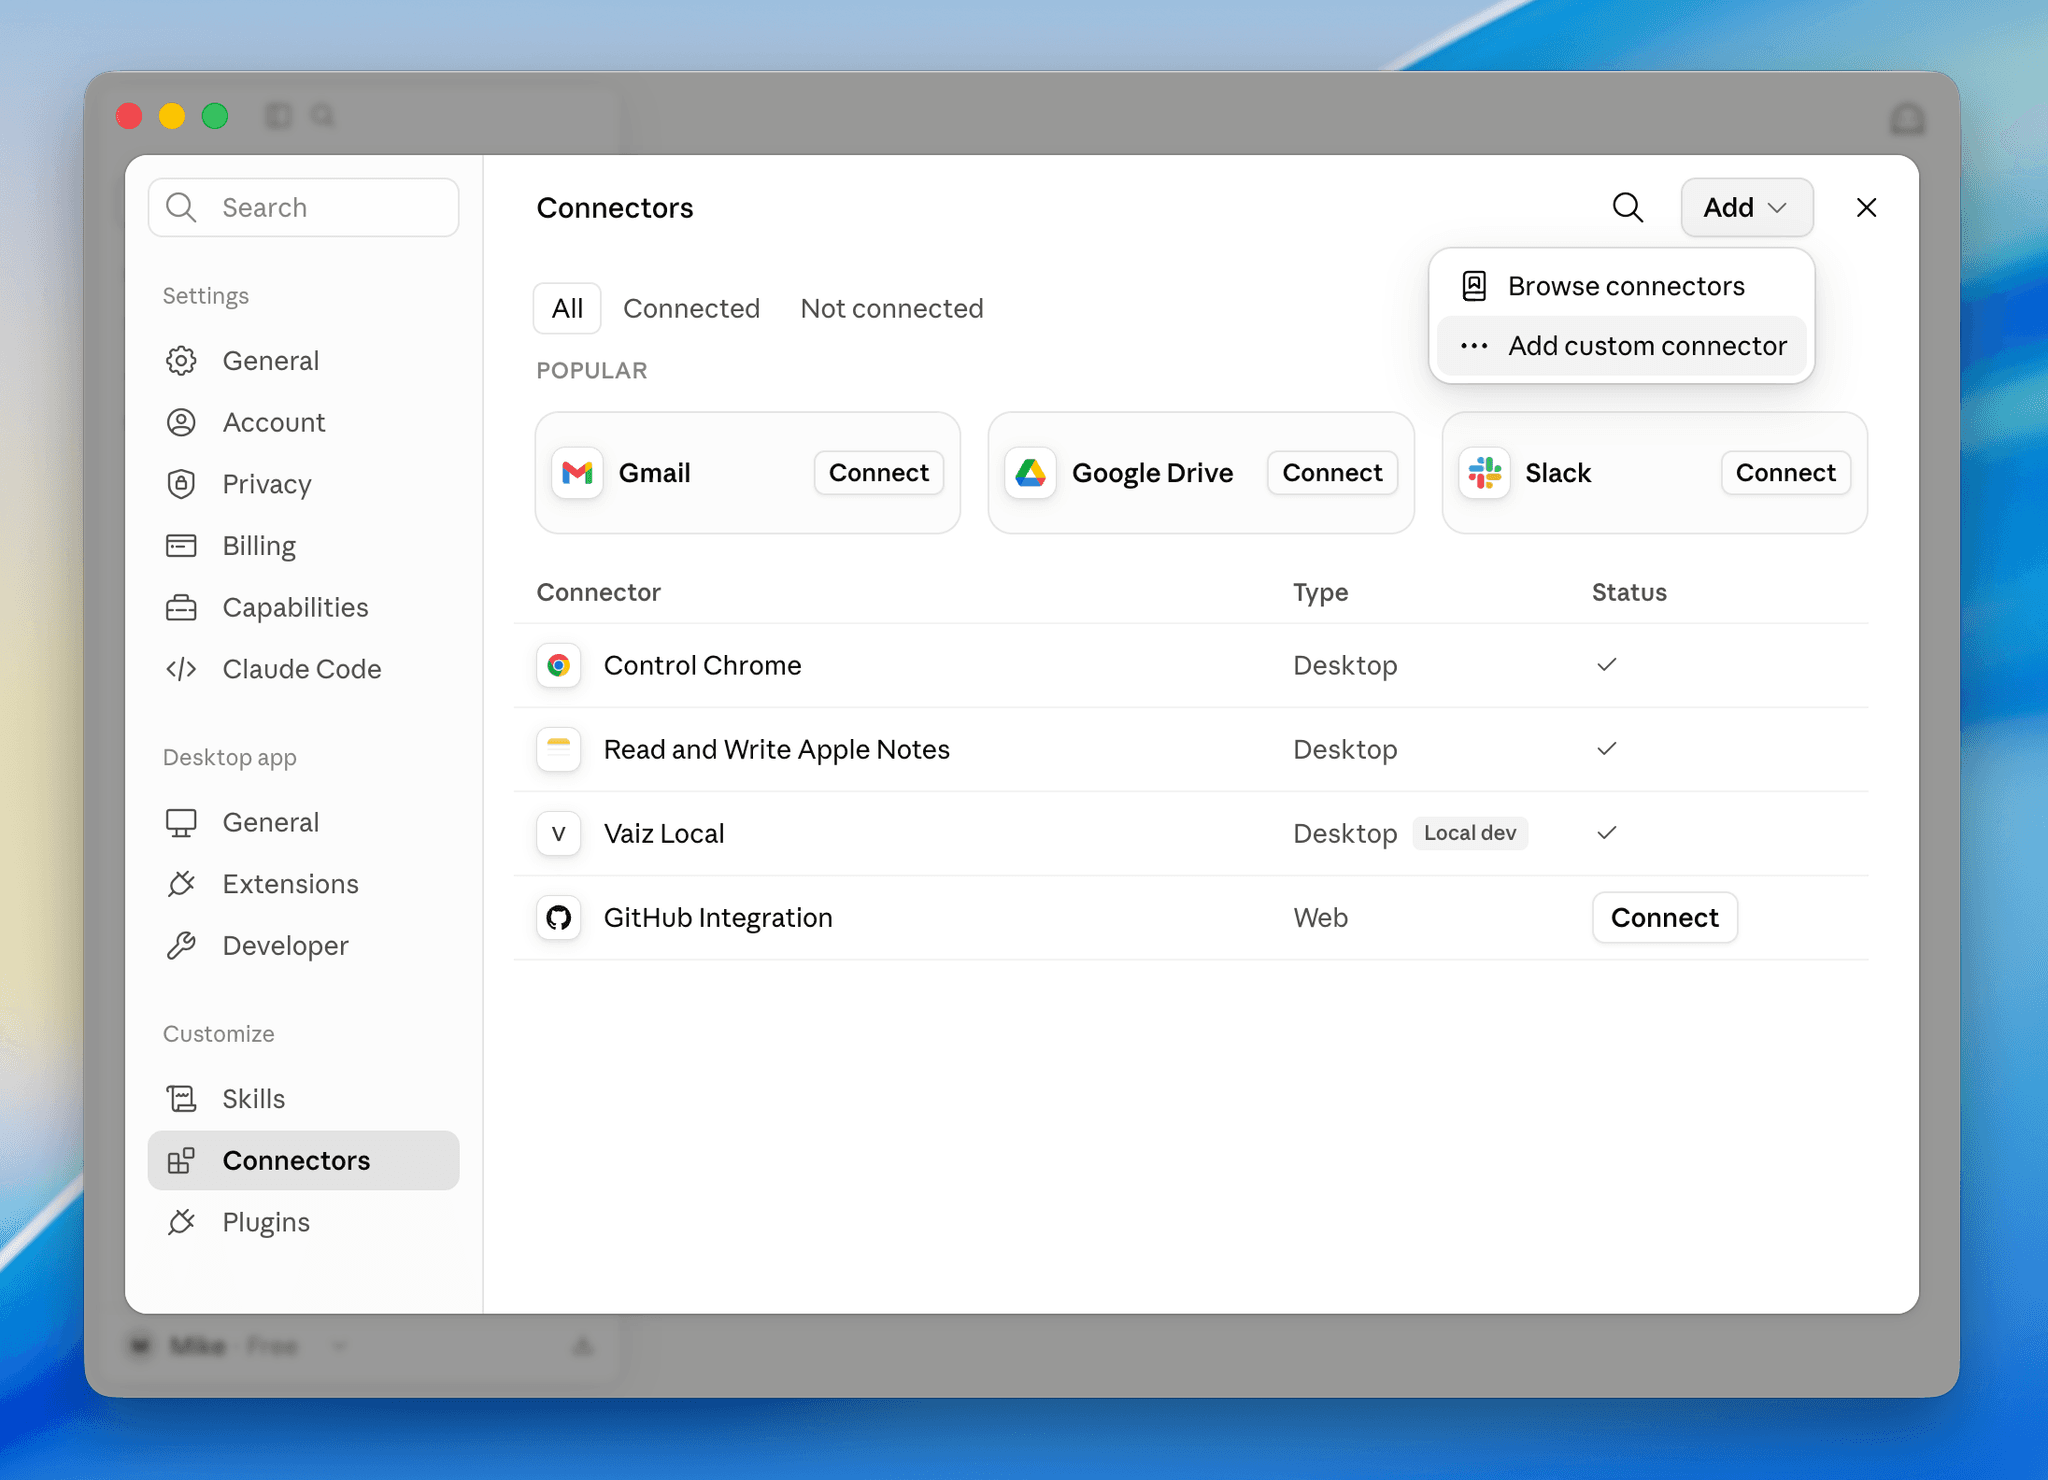This screenshot has width=2048, height=1480.
Task: Click the Control Chrome status checkmark
Action: [x=1606, y=665]
